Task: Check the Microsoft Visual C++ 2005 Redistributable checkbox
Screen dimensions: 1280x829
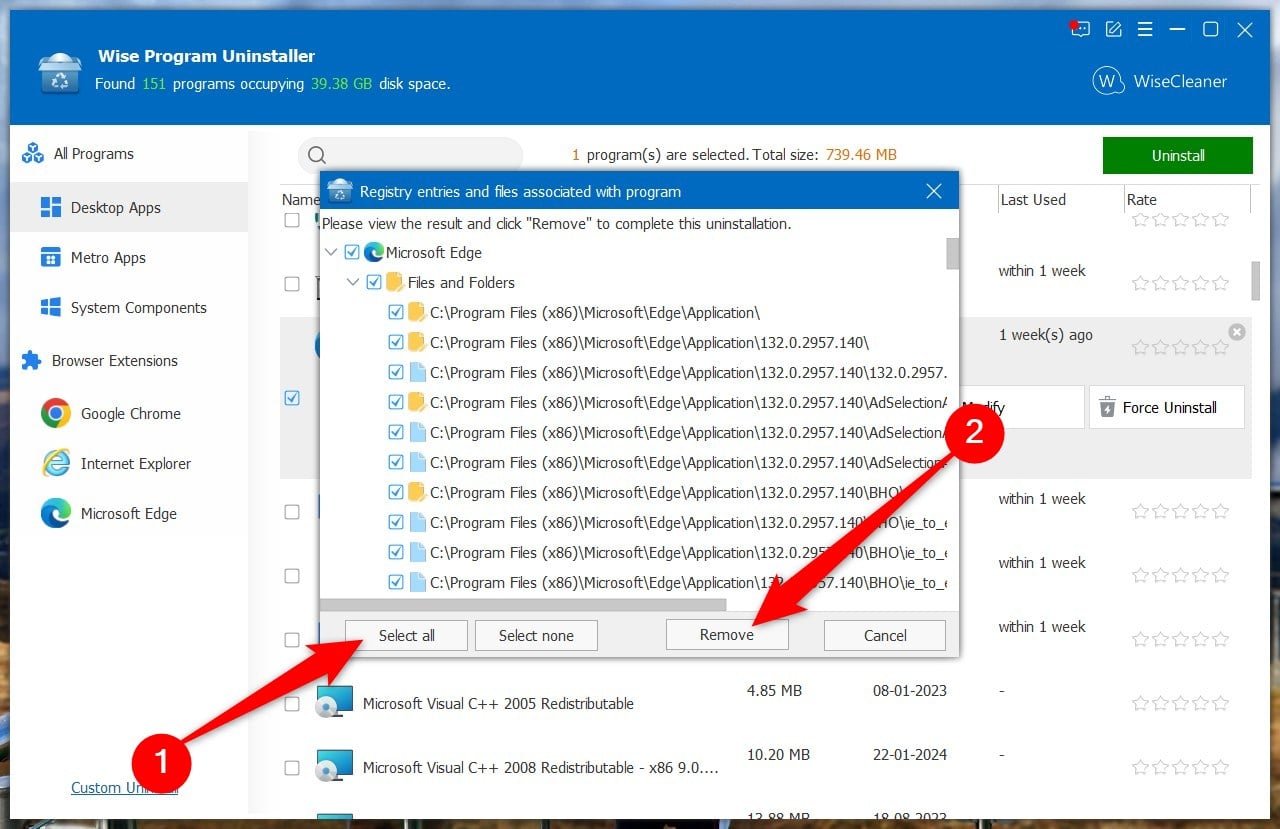Action: 292,704
